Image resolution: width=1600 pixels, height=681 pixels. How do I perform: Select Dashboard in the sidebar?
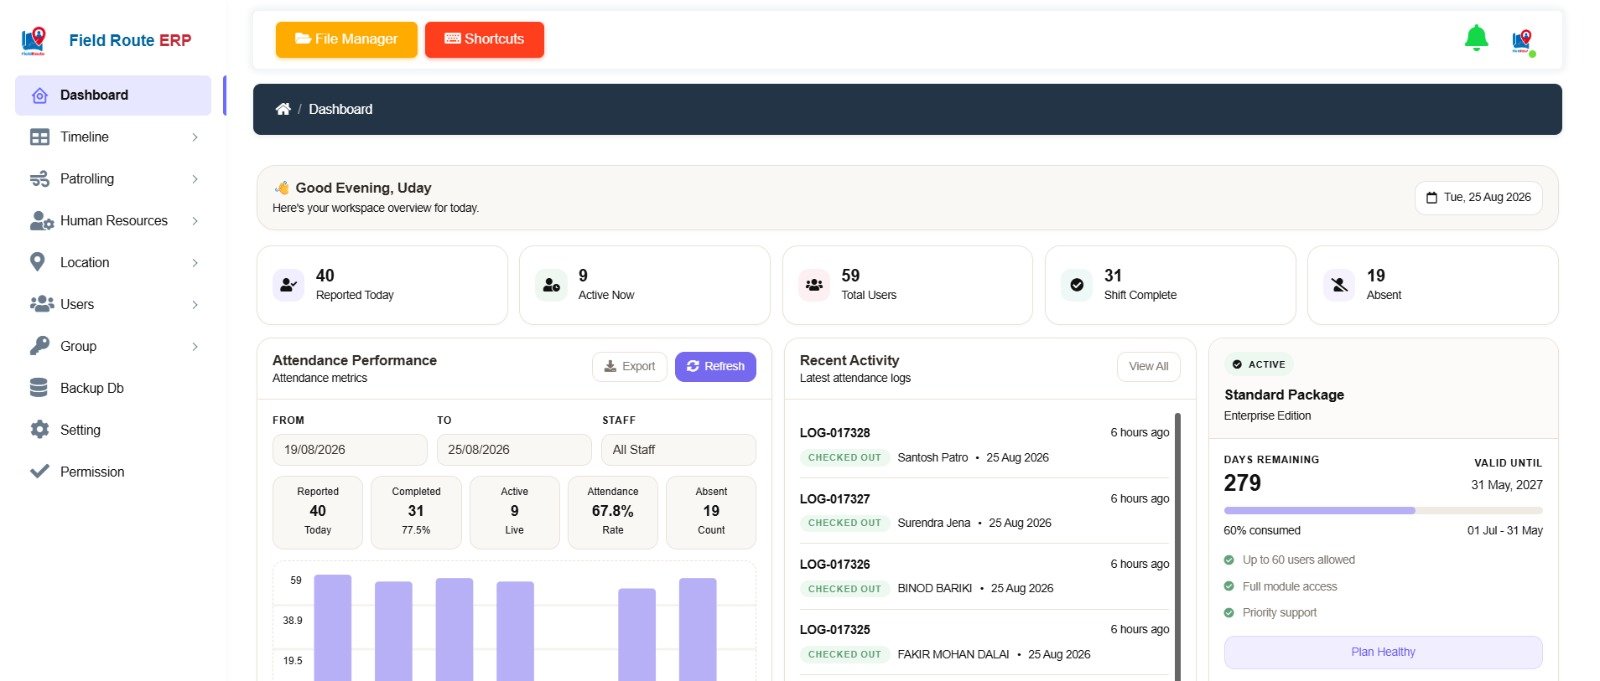point(113,95)
